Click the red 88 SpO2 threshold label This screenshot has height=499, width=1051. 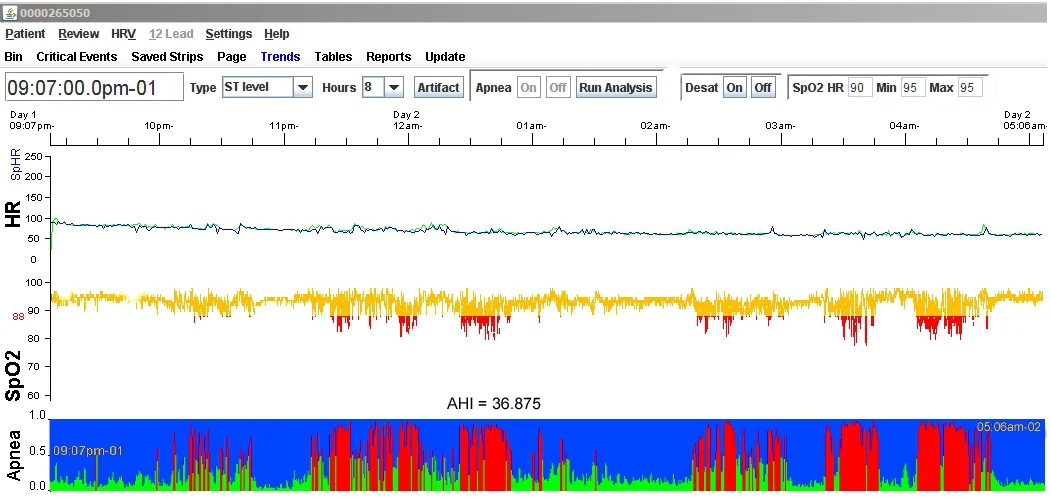point(18,317)
